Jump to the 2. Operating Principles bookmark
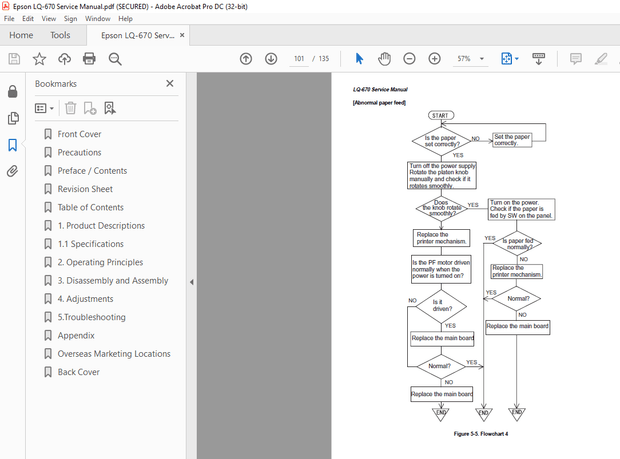This screenshot has height=459, width=620. point(100,262)
